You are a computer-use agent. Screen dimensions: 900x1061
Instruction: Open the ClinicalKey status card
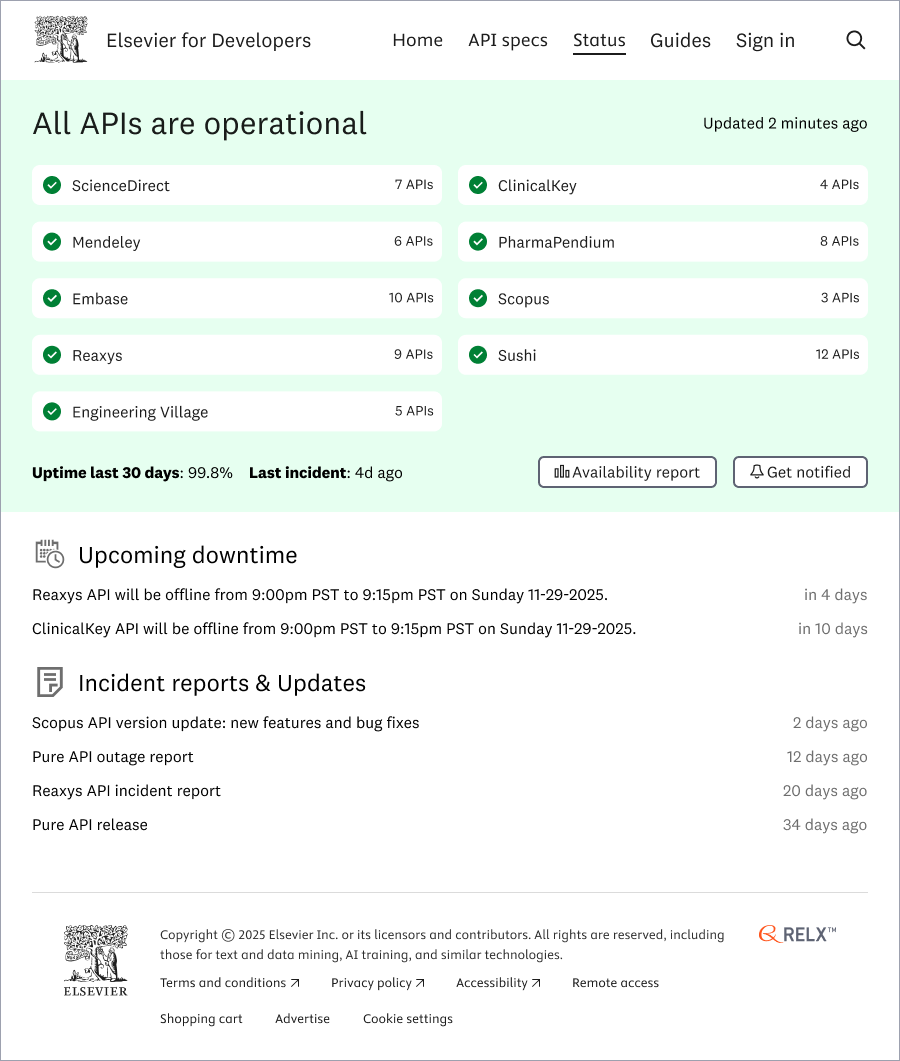pyautogui.click(x=663, y=185)
